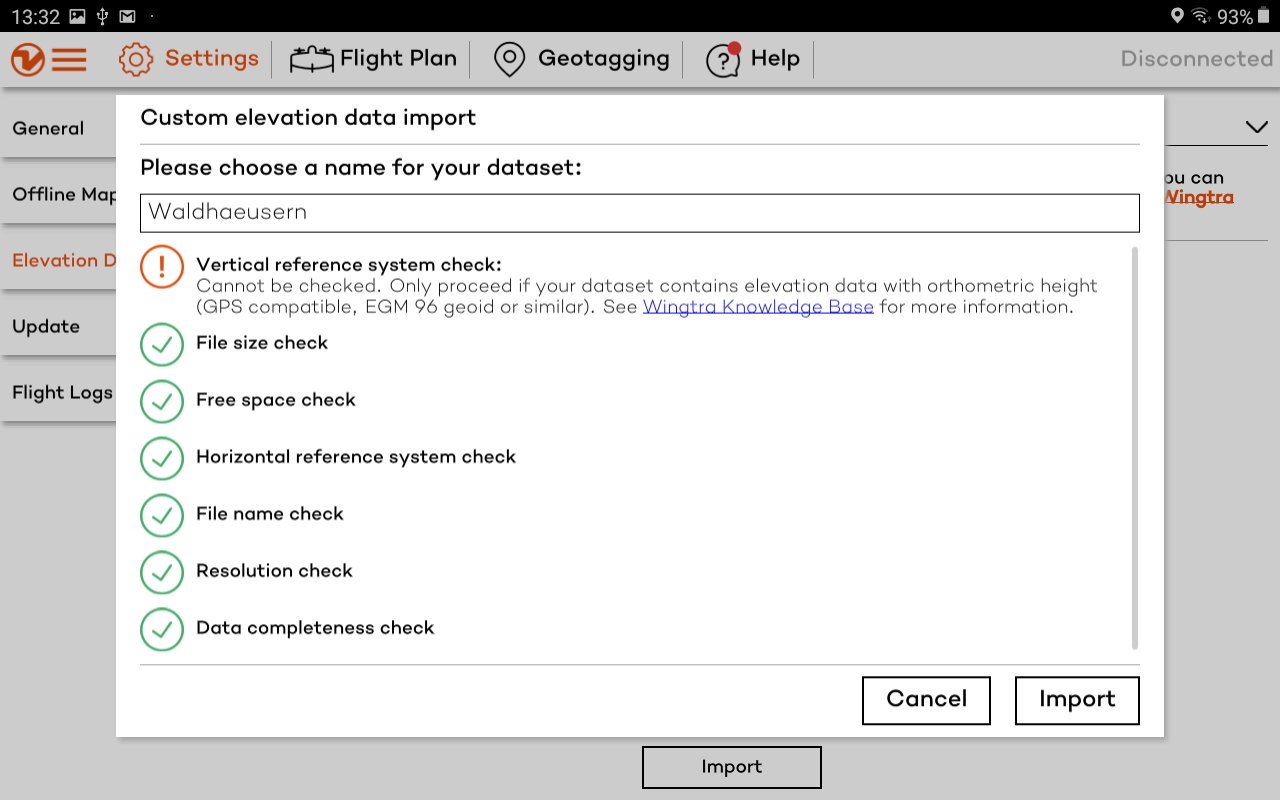The height and width of the screenshot is (800, 1280).
Task: Click the File name check checkmark icon
Action: tap(162, 515)
